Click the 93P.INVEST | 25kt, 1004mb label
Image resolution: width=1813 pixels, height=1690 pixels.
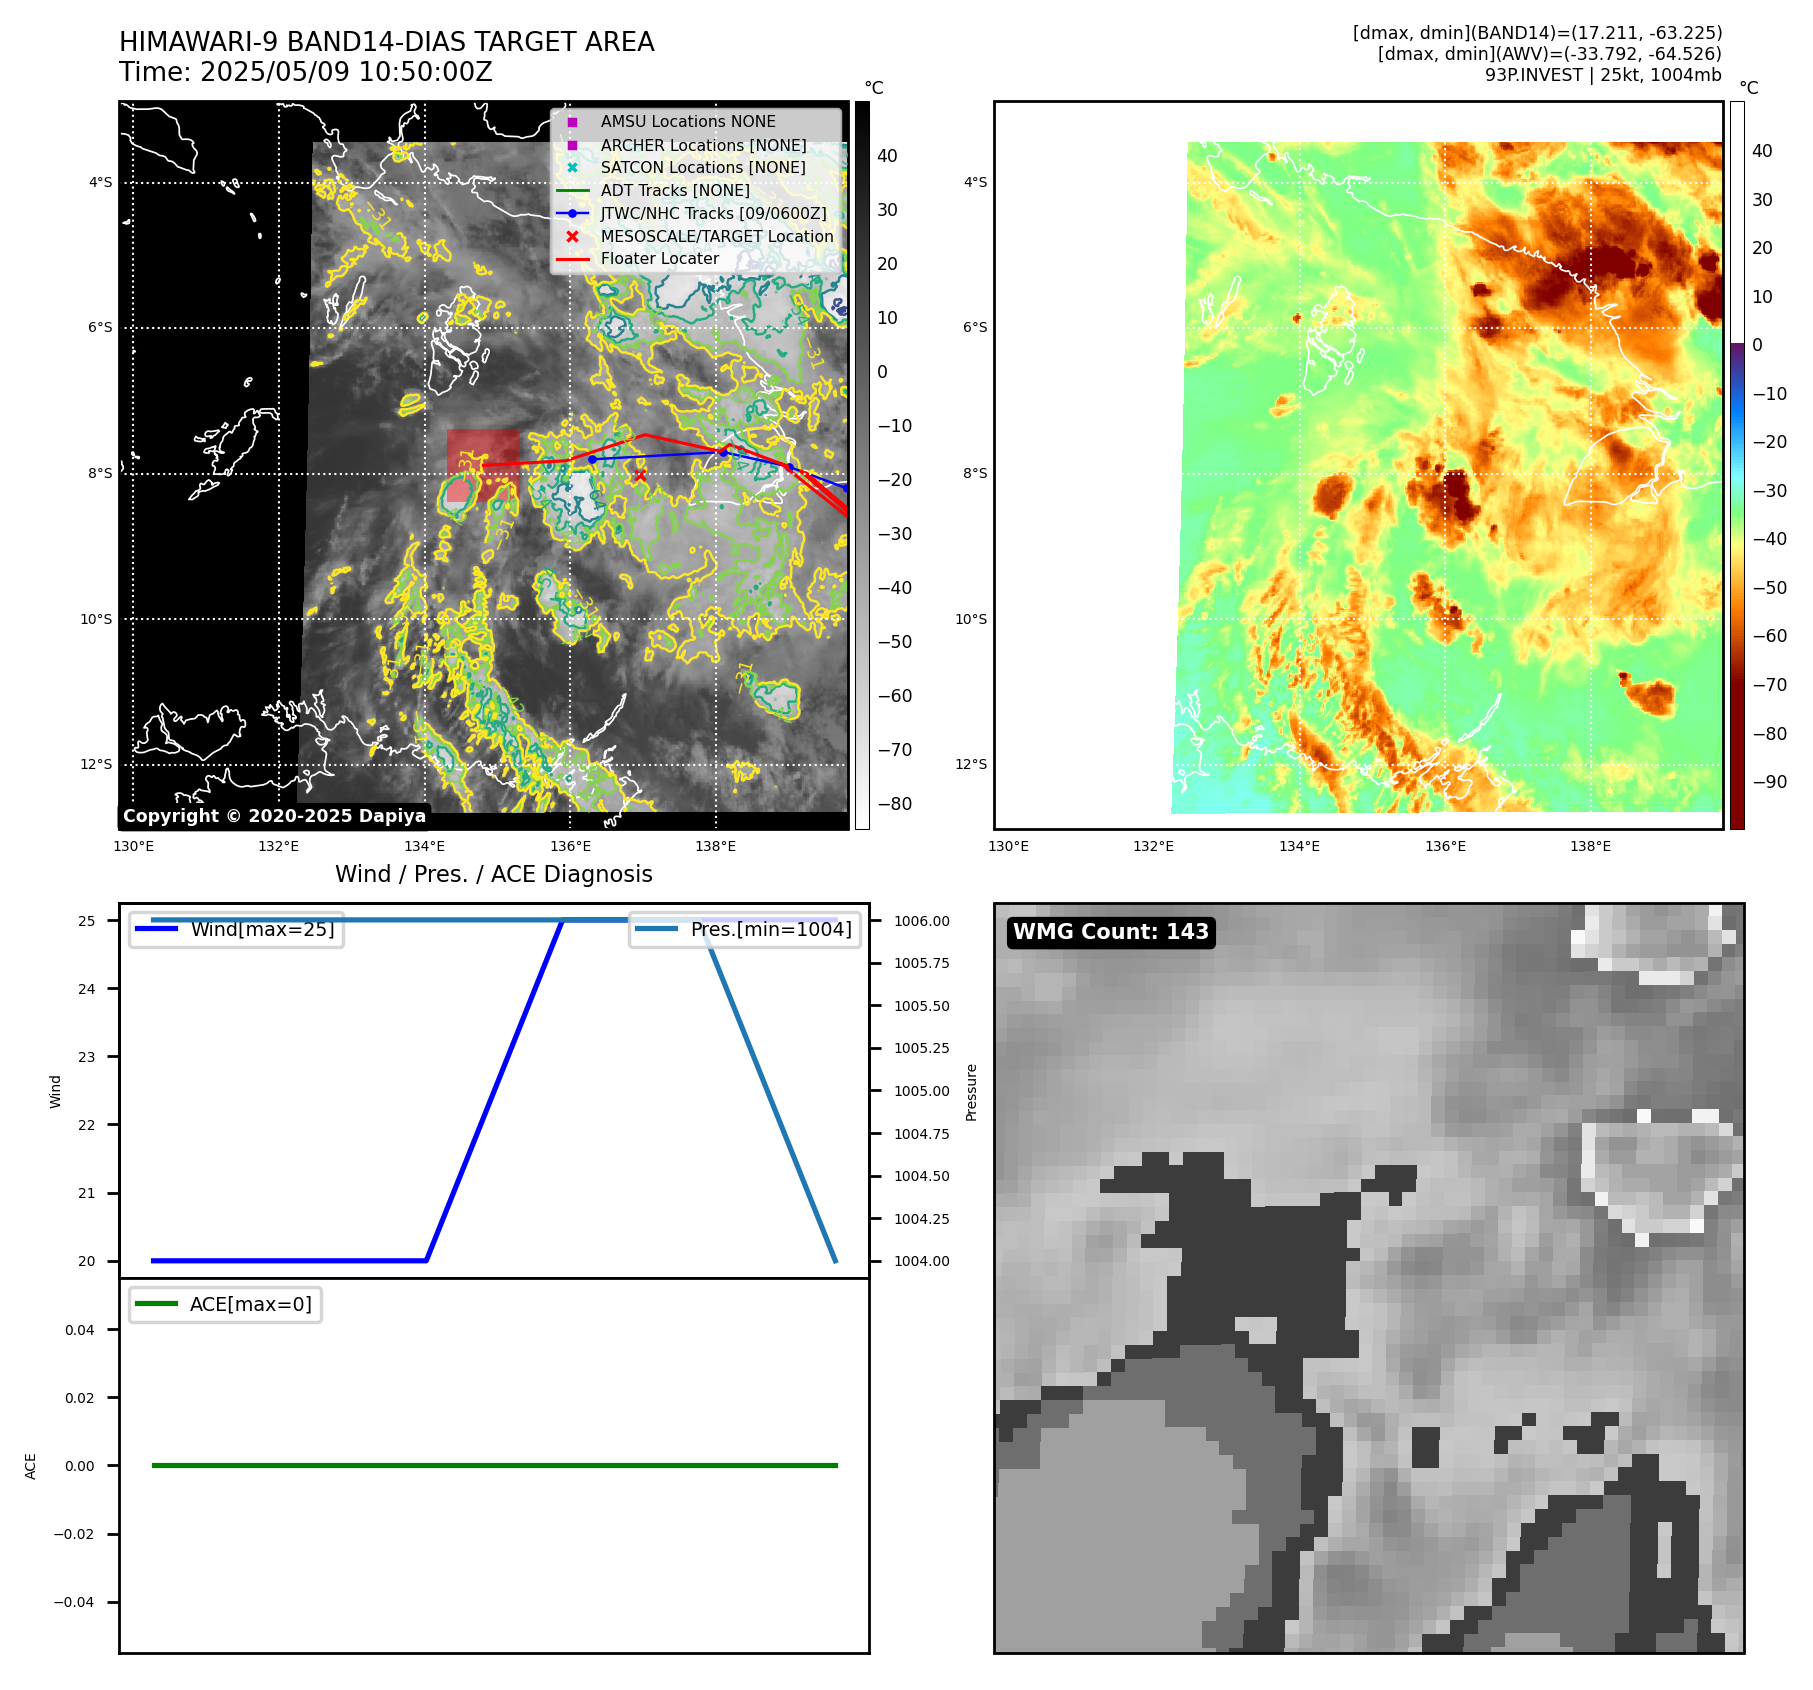click(x=1603, y=75)
